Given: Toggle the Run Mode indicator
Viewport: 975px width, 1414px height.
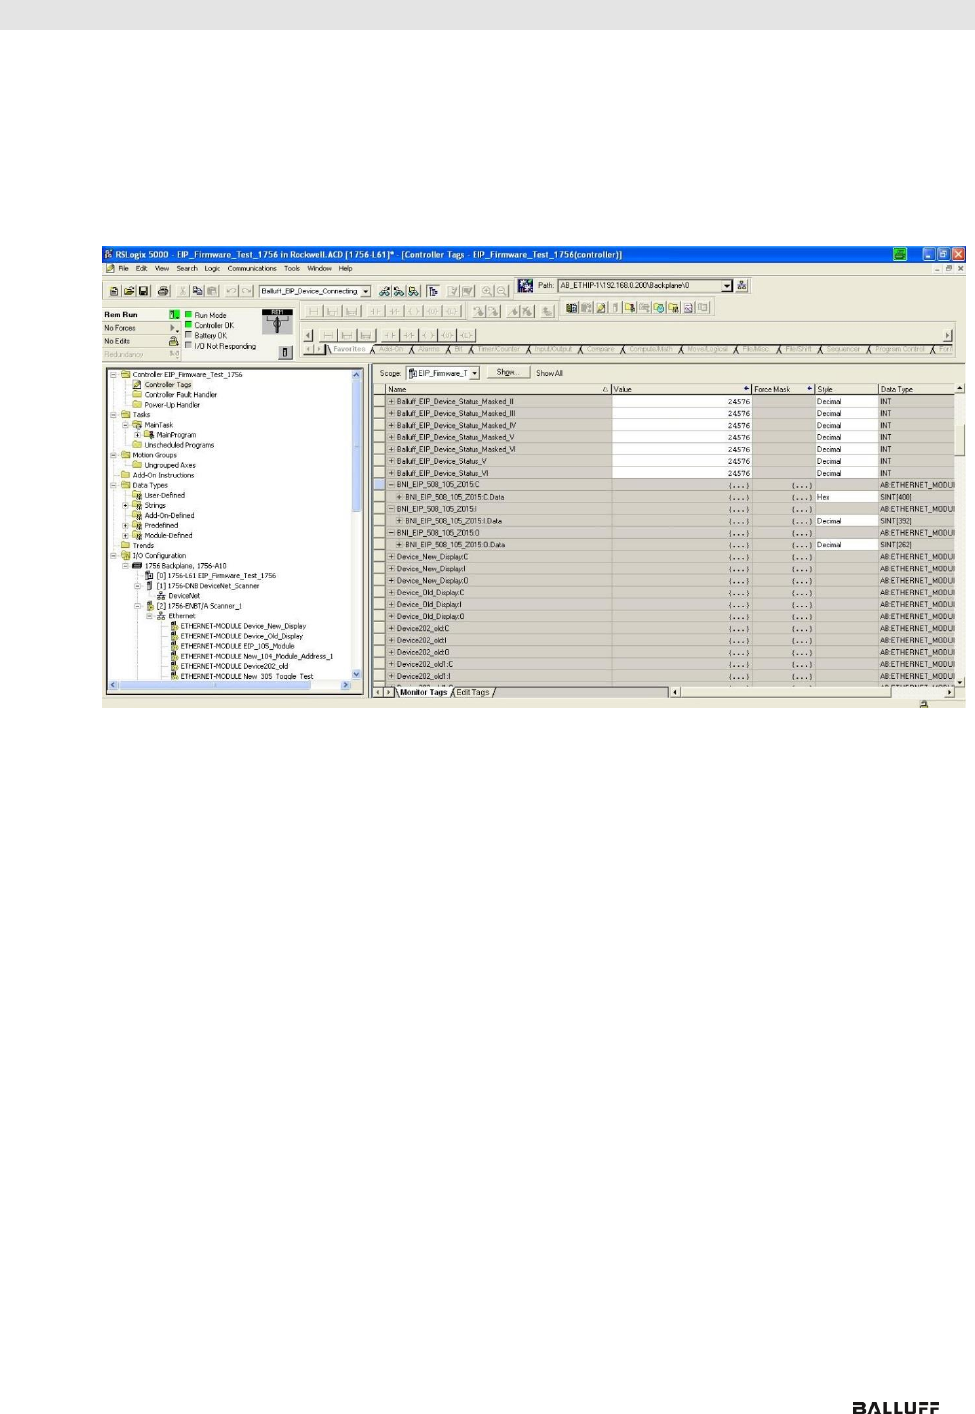Looking at the screenshot, I should point(188,314).
